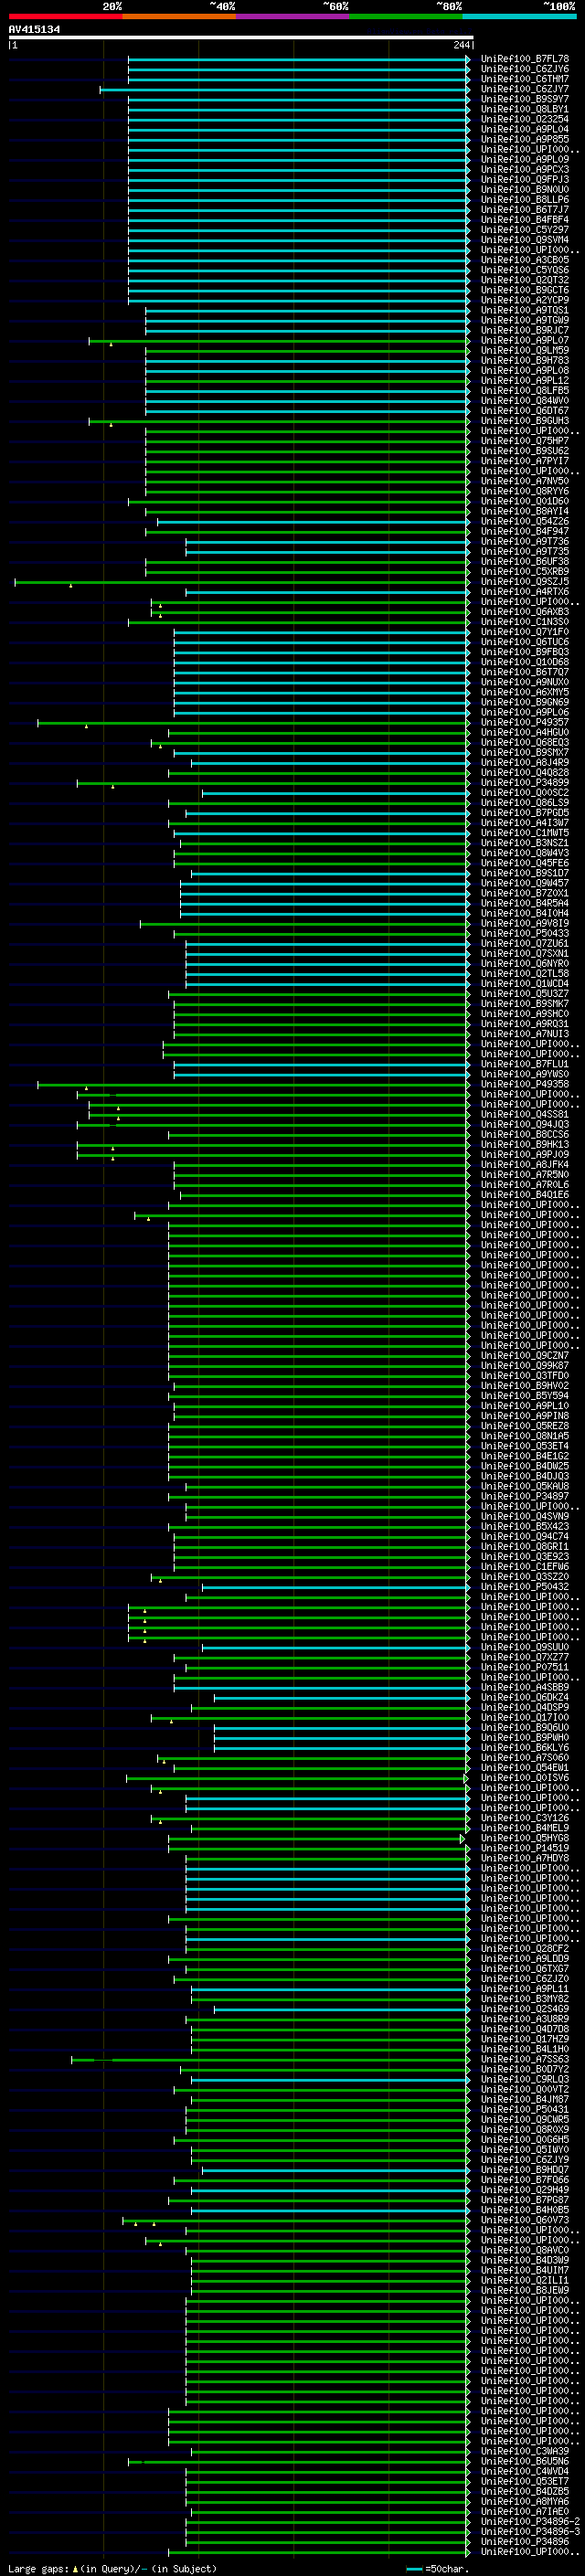Click the 244 end position label

point(461,45)
